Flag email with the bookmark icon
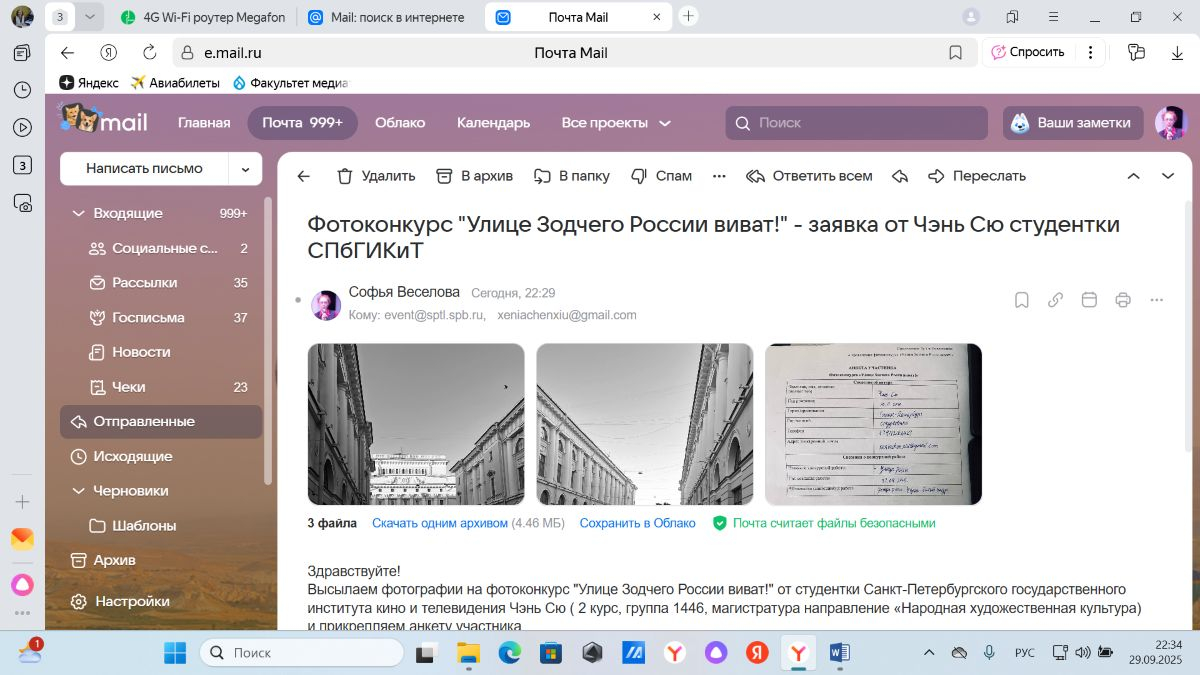 1021,300
